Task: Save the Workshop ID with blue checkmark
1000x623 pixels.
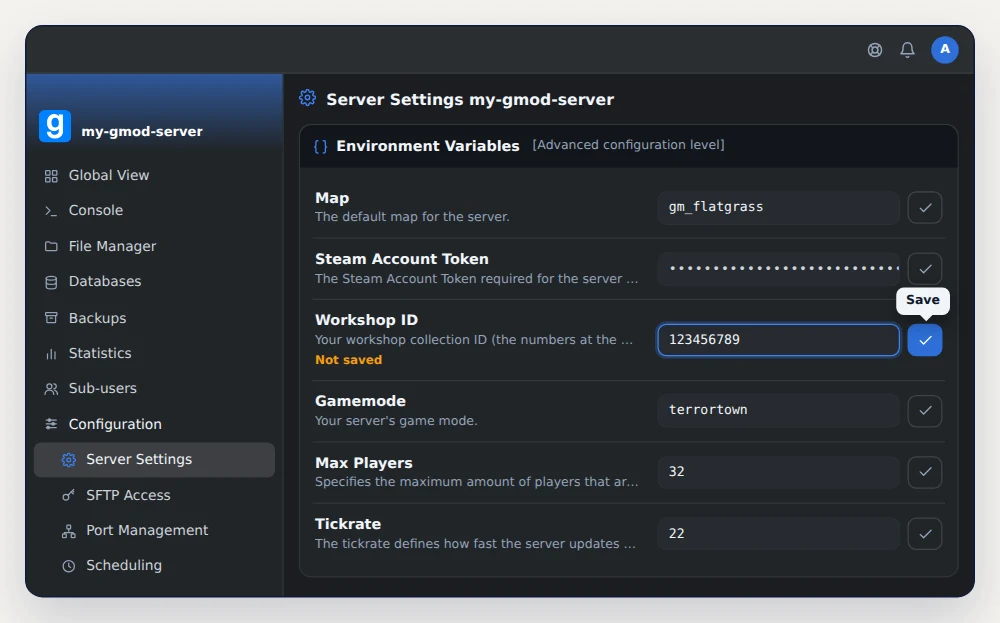Action: tap(925, 340)
